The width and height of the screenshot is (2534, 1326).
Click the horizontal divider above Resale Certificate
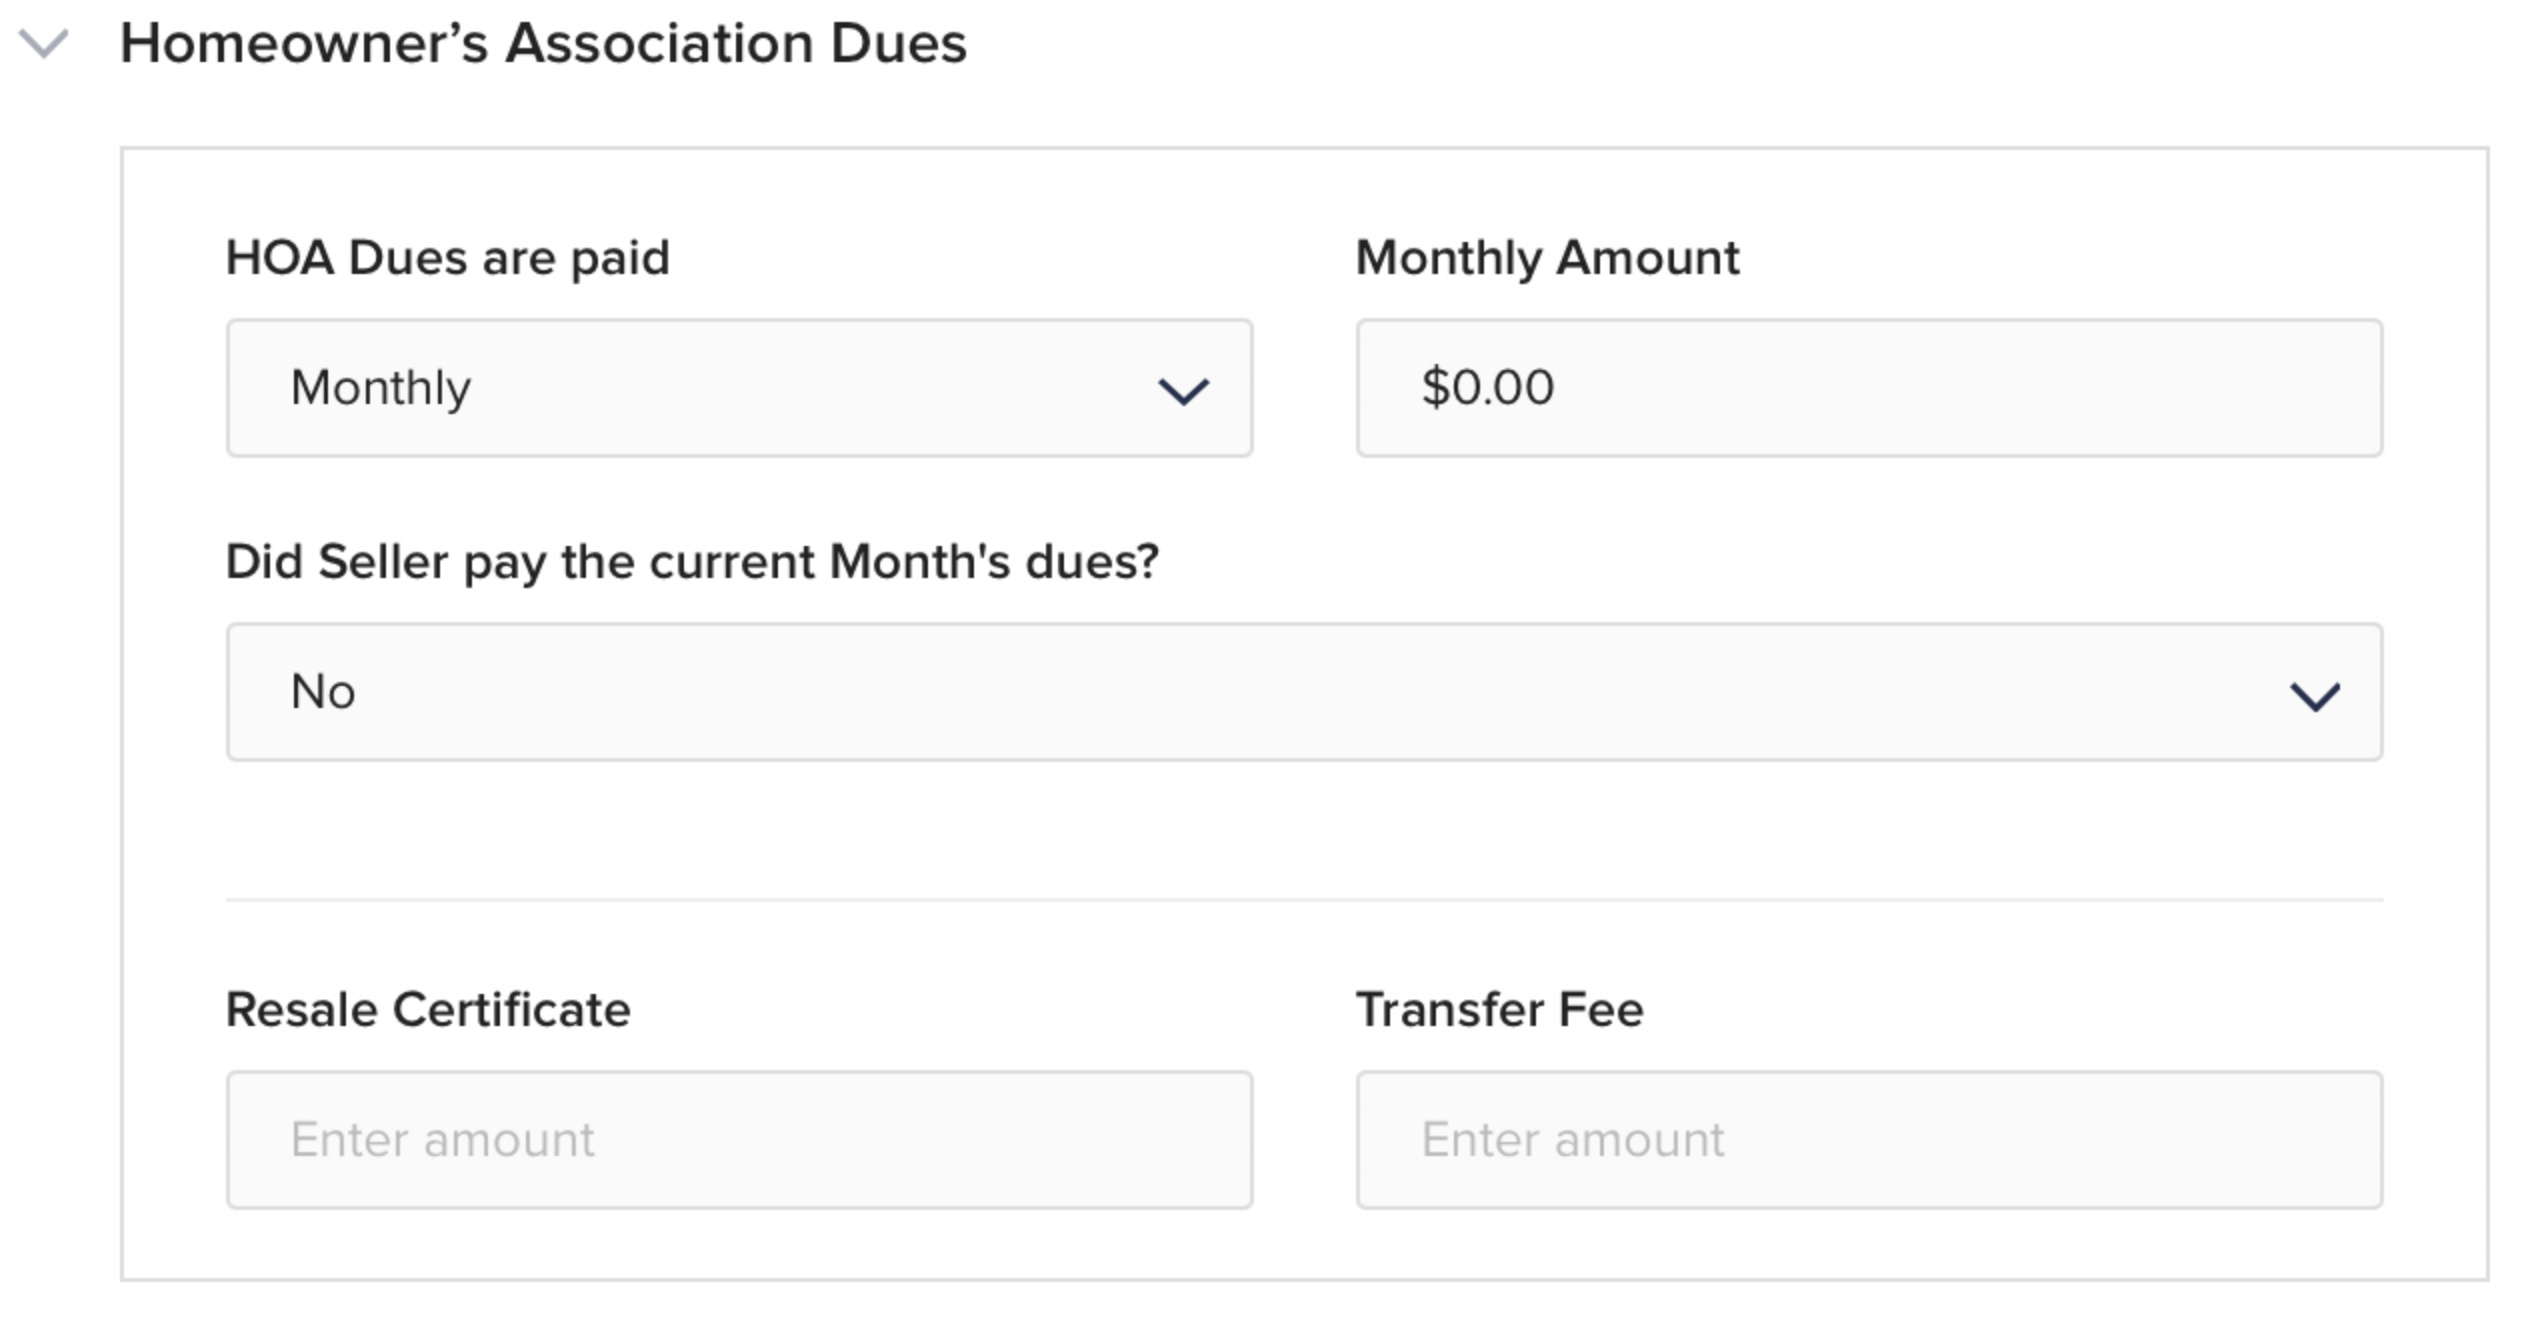[1304, 900]
